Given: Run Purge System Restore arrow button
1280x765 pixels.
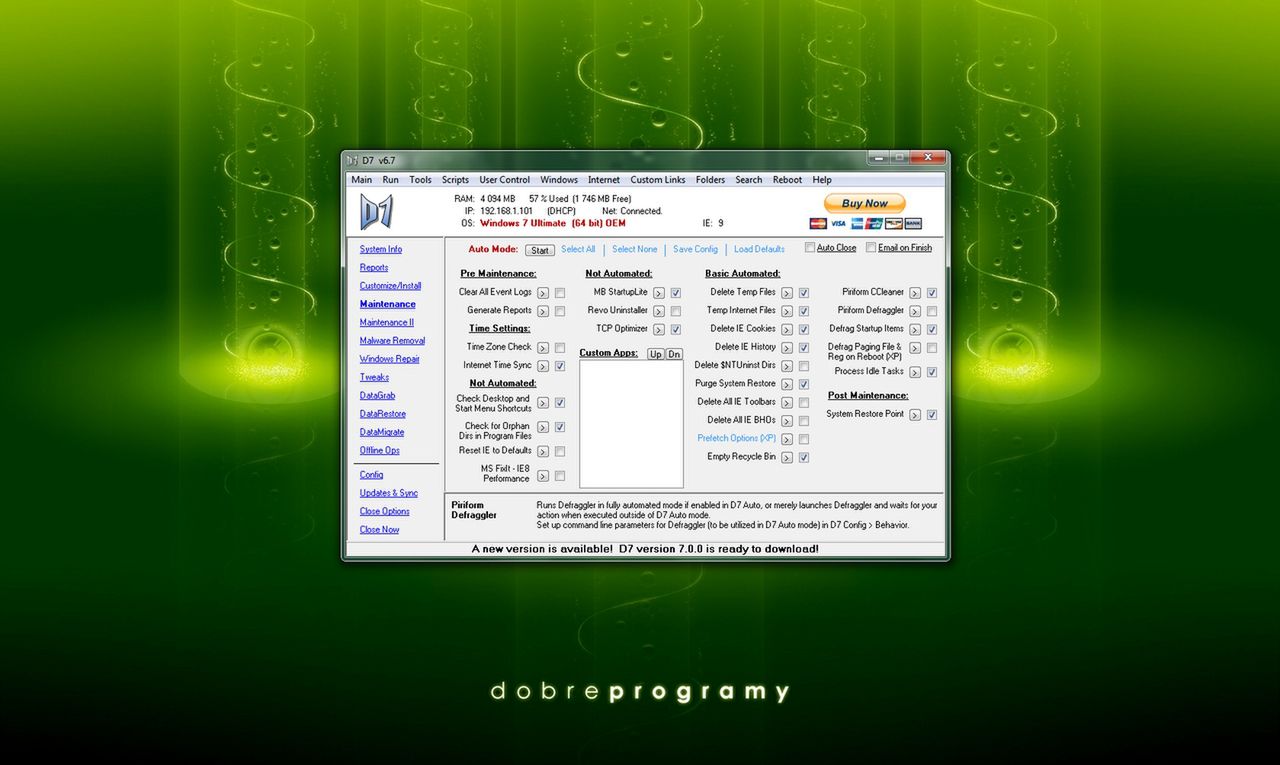Looking at the screenshot, I should 787,384.
